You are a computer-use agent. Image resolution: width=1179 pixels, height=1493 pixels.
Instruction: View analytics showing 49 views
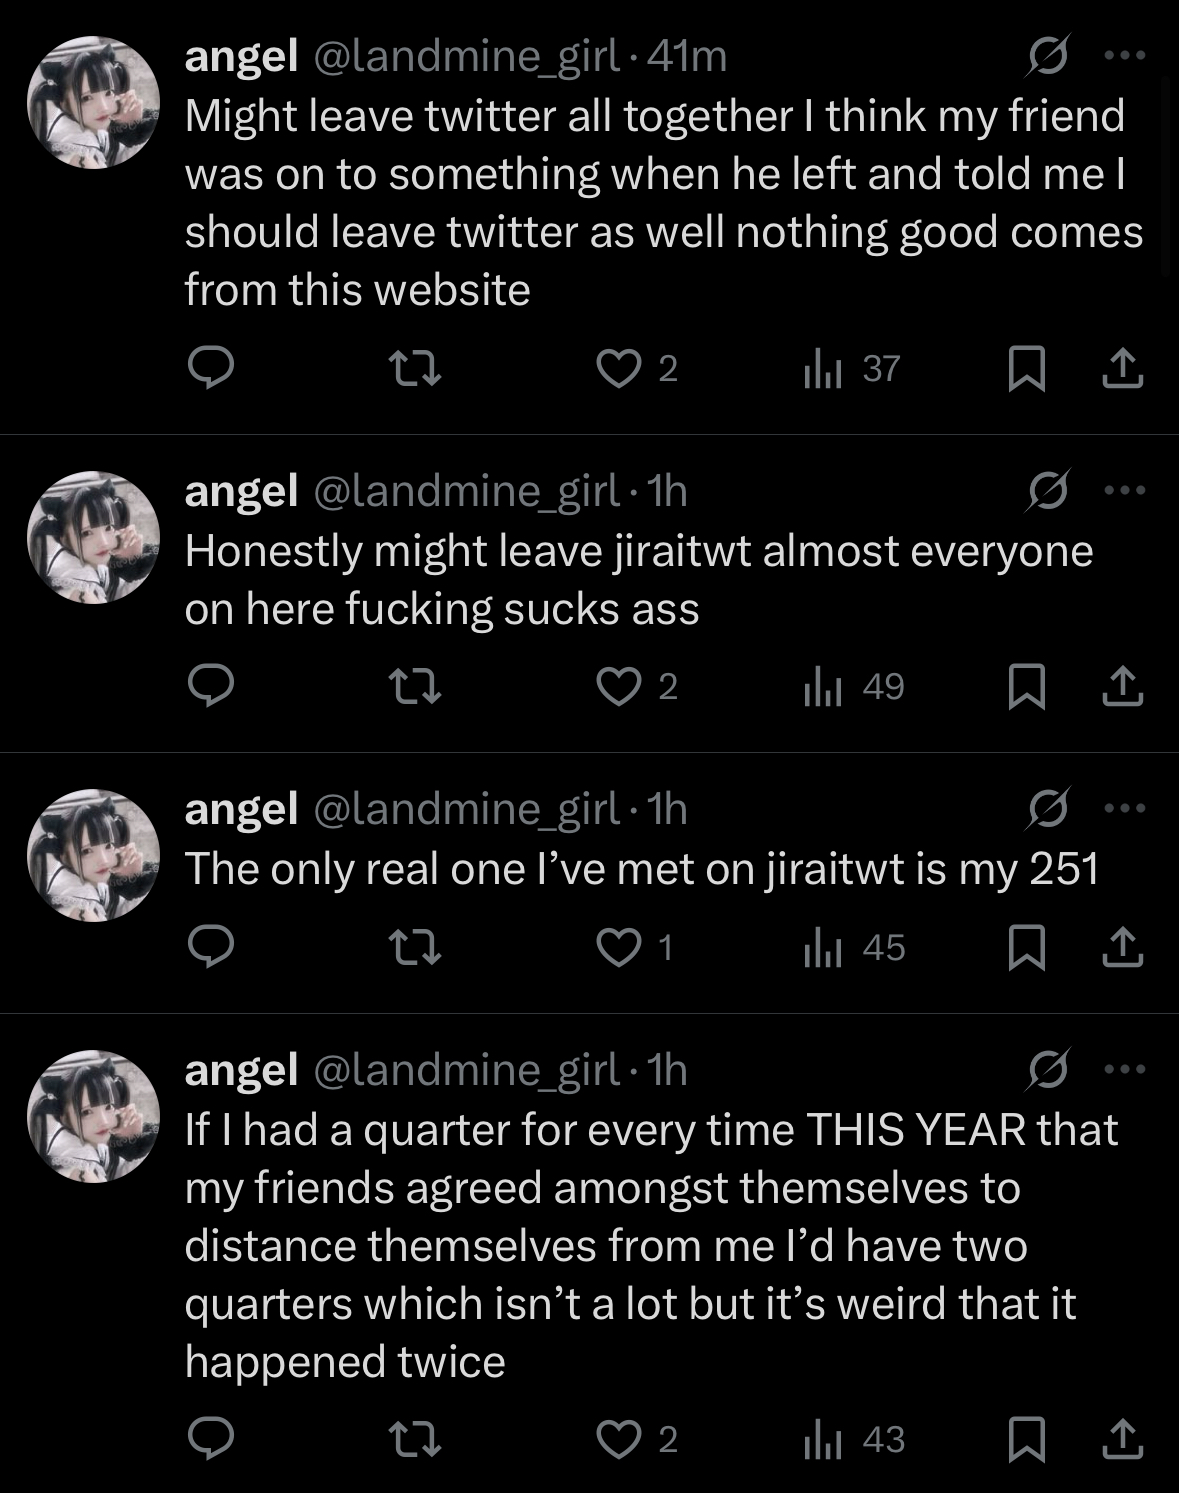click(x=854, y=687)
